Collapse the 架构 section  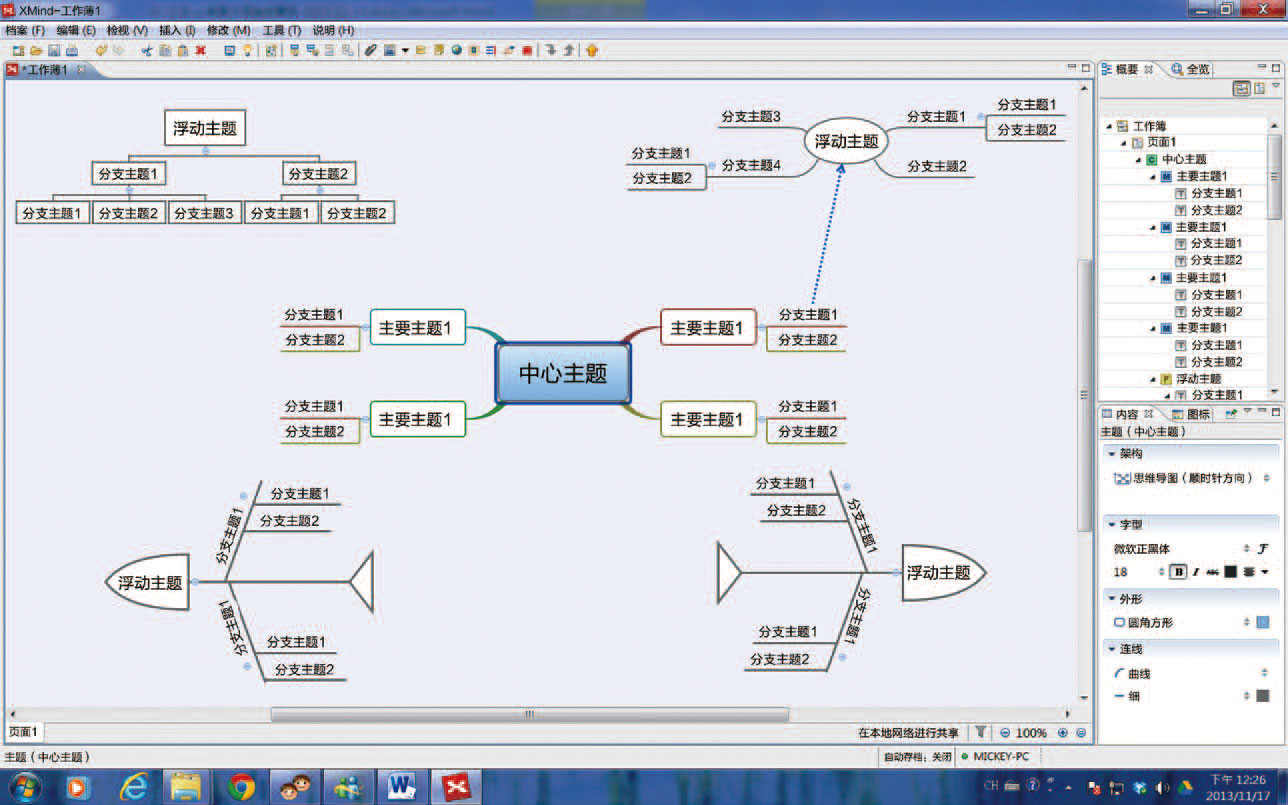tap(1111, 453)
